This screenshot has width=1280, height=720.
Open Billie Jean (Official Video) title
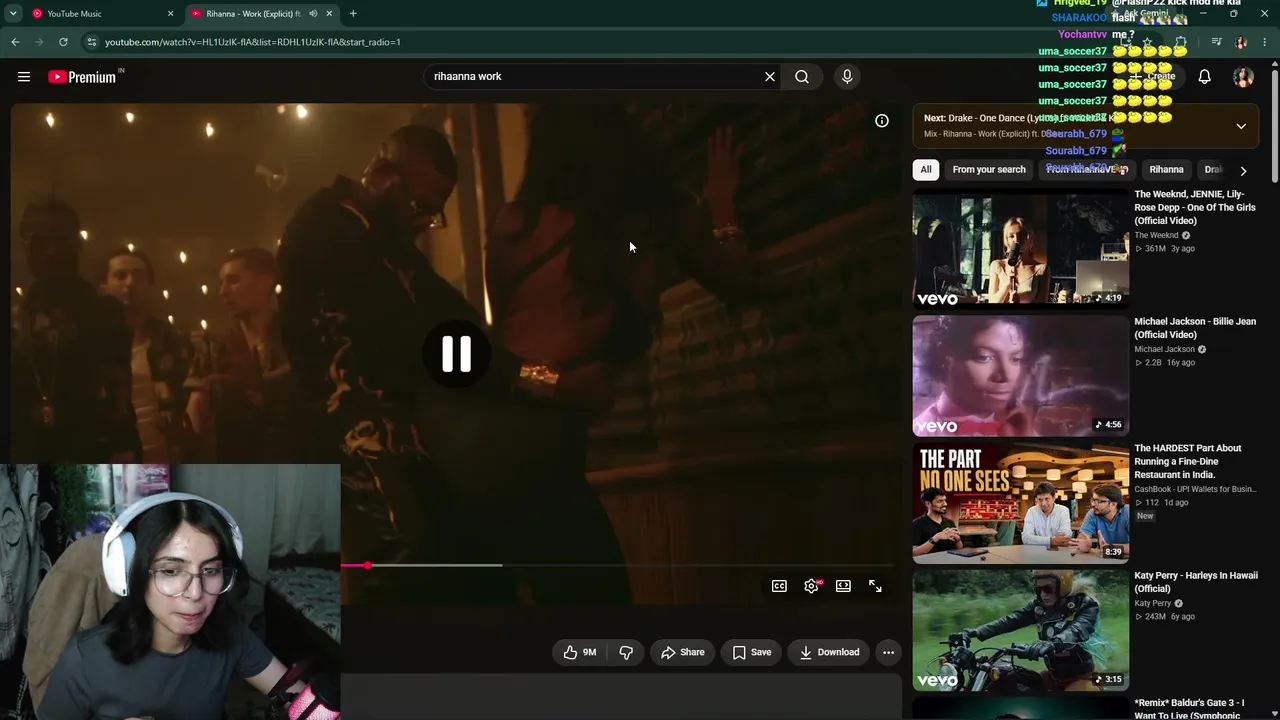(x=1195, y=328)
